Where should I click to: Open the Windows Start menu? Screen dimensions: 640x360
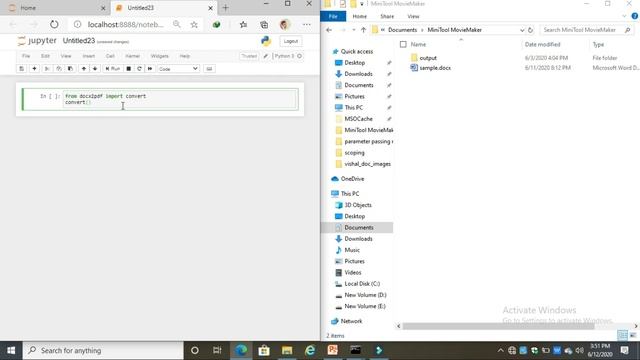click(x=11, y=350)
